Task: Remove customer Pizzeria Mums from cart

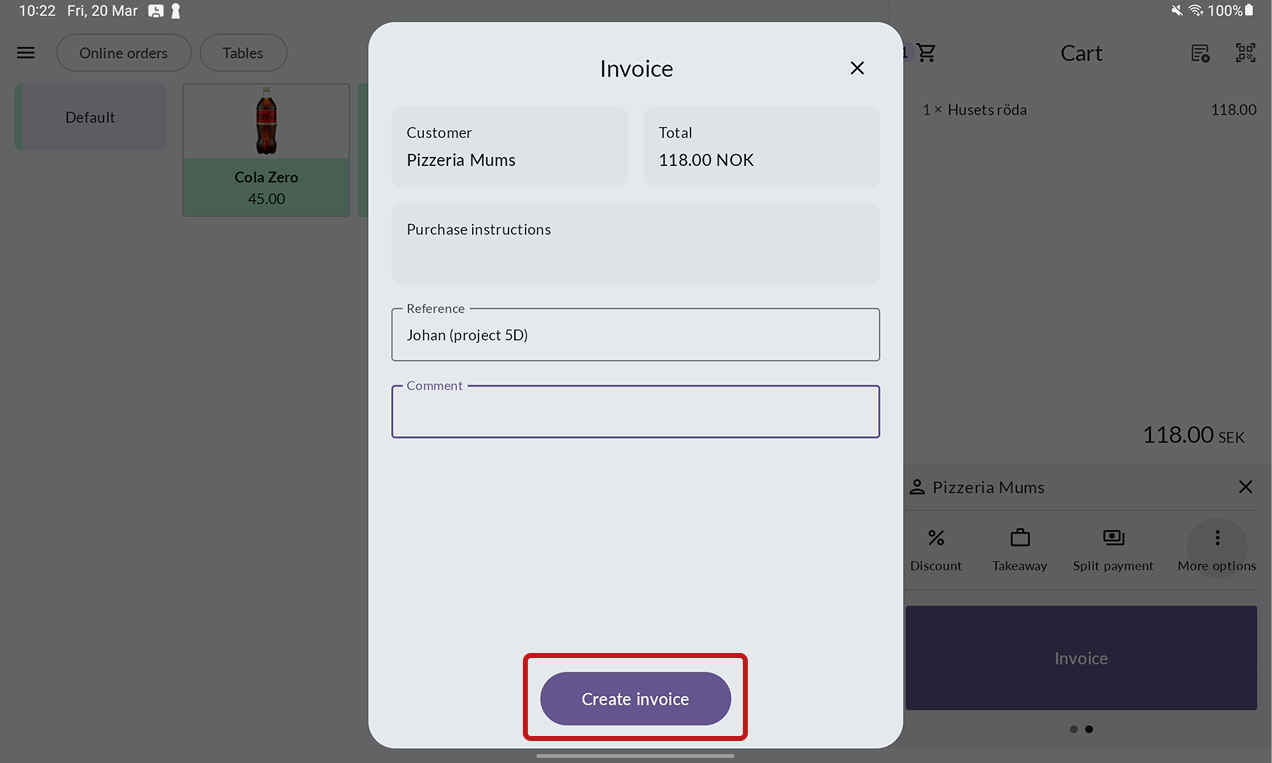Action: click(x=1245, y=487)
